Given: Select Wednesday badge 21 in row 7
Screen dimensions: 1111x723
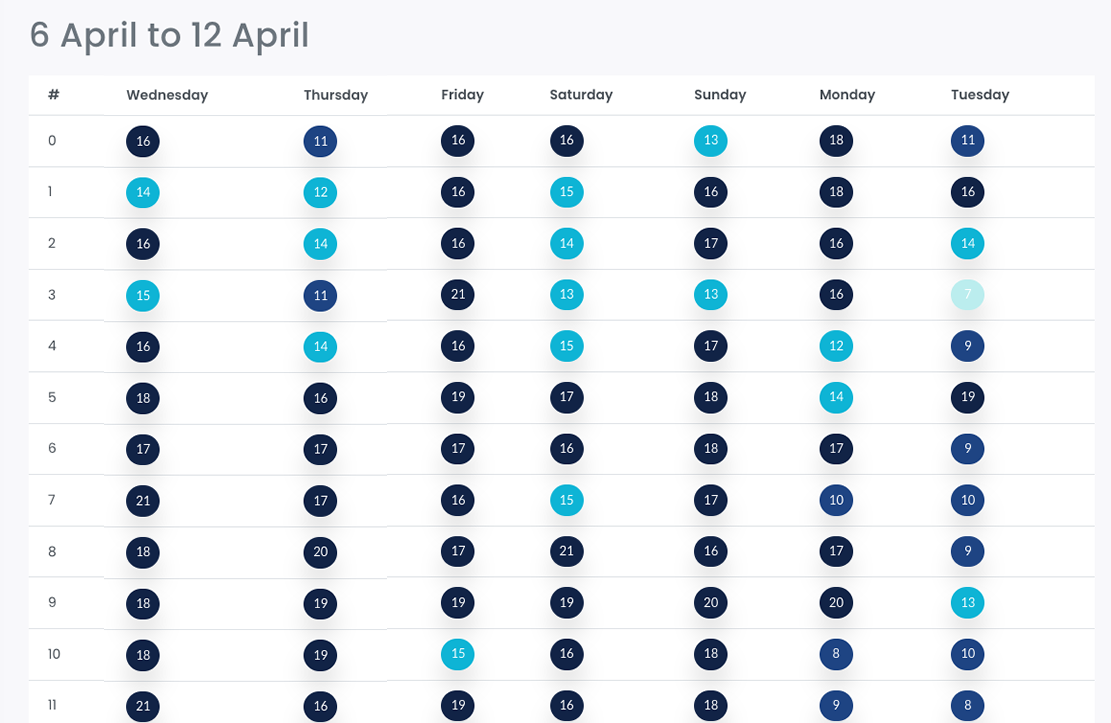Looking at the screenshot, I should point(143,500).
